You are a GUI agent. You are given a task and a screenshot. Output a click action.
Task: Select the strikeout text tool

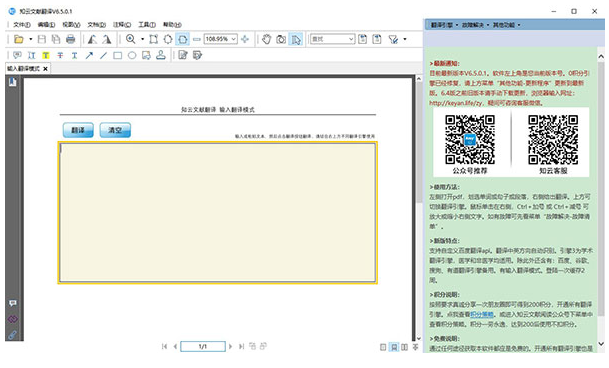coord(60,55)
